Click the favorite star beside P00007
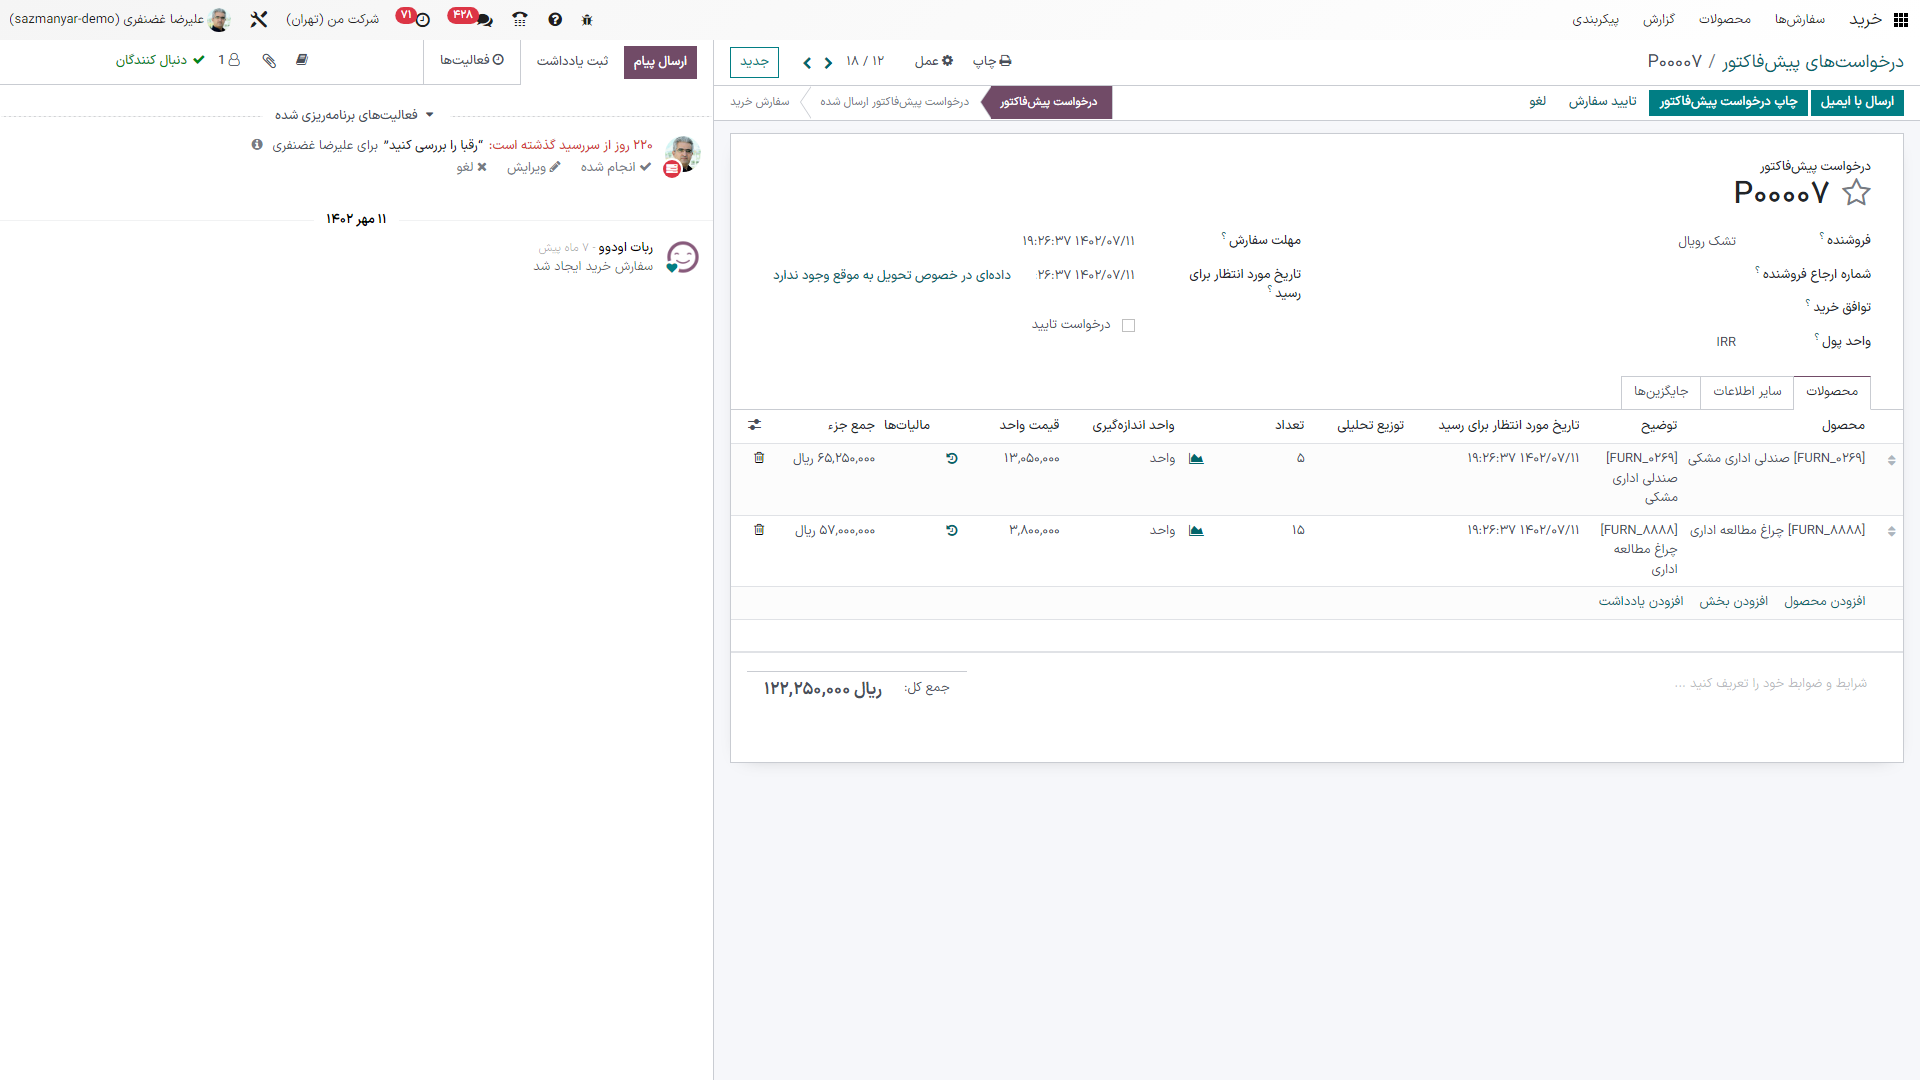This screenshot has height=1080, width=1920. click(1856, 192)
